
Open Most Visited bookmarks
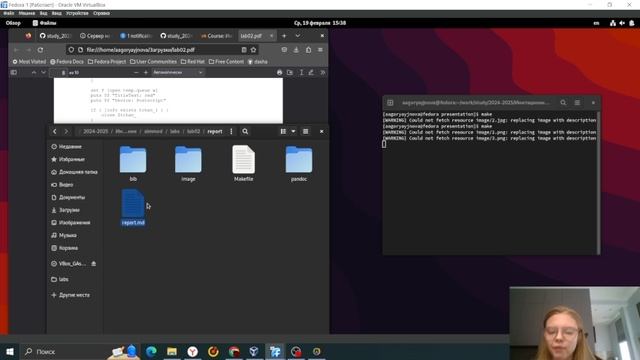[29, 62]
